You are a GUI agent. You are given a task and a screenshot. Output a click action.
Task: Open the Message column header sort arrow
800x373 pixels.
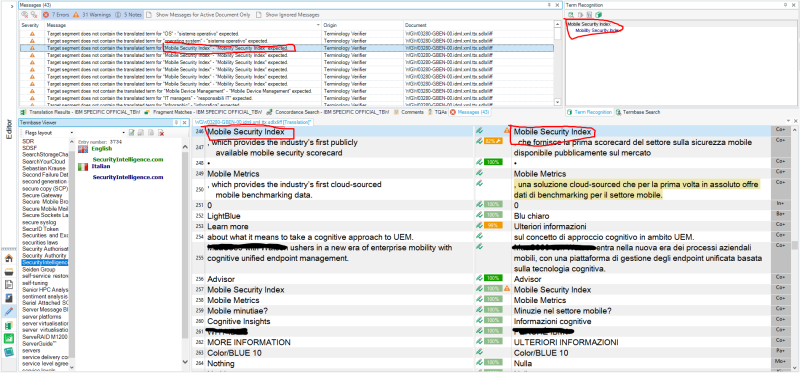pyautogui.click(x=318, y=24)
